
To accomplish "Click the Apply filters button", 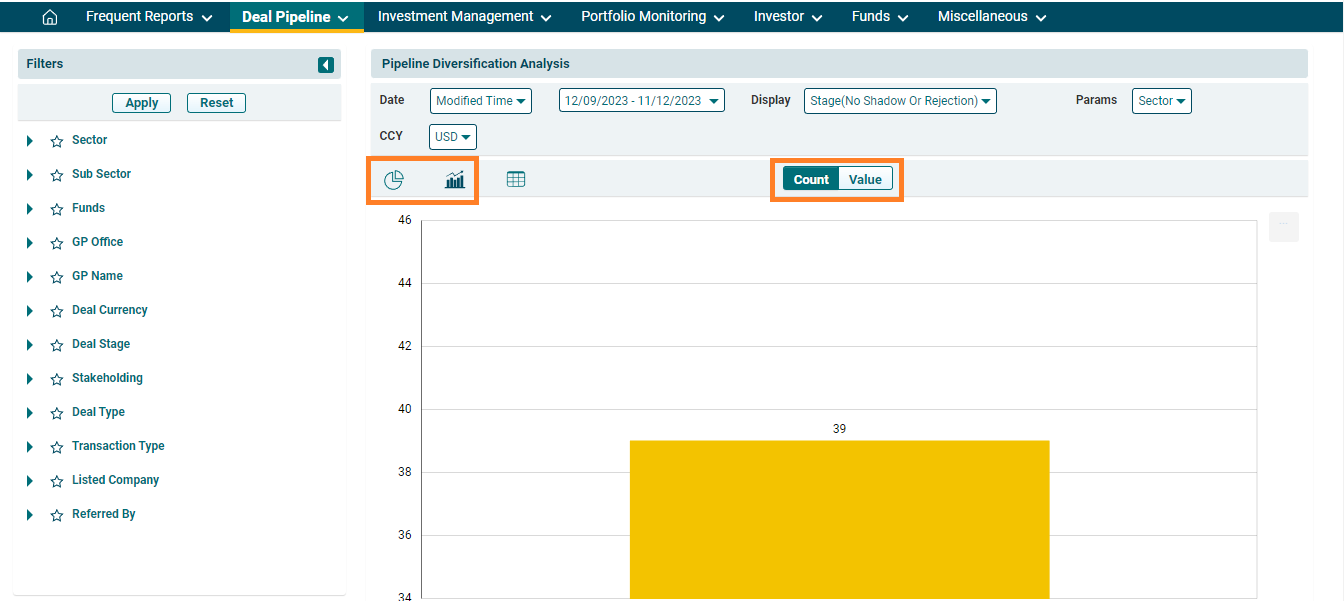I will [x=142, y=103].
